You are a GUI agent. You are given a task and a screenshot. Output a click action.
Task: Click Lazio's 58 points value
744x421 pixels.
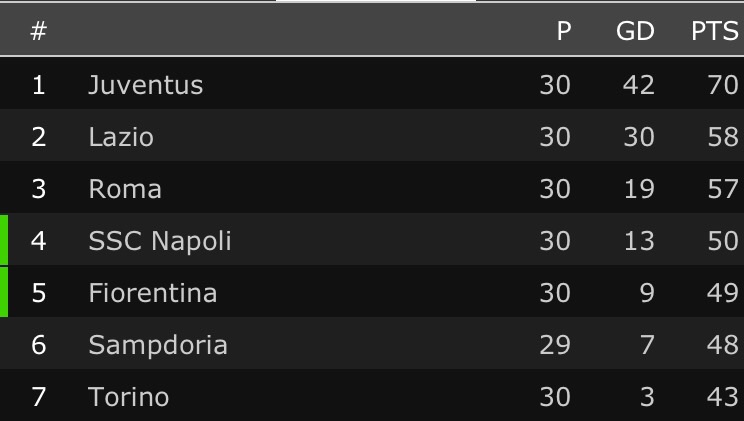(x=722, y=137)
